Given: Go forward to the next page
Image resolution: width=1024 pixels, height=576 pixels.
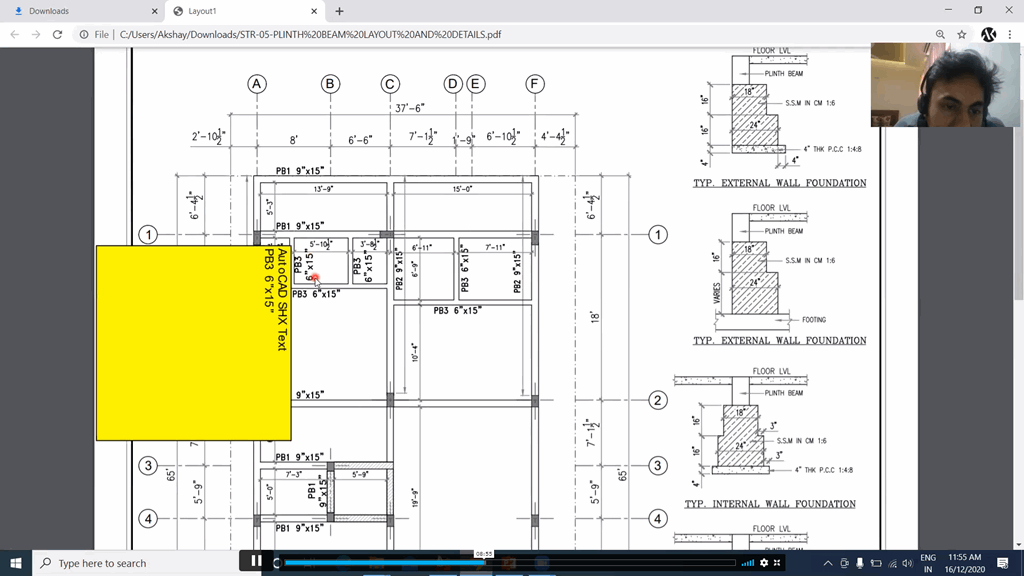Looking at the screenshot, I should [x=36, y=35].
